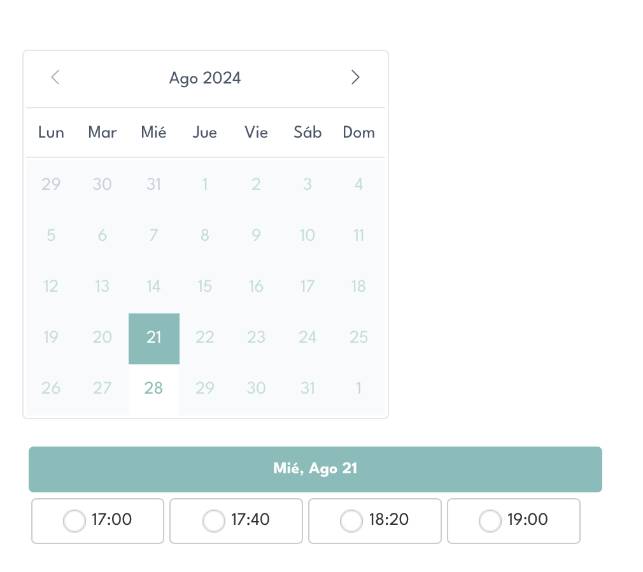Click date 16 in the calendar
Image resolution: width=643 pixels, height=572 pixels.
(256, 286)
